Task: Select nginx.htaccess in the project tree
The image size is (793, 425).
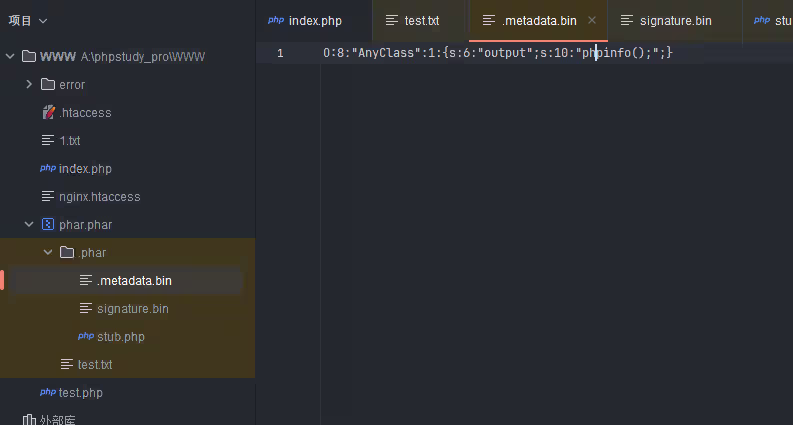Action: coord(99,196)
